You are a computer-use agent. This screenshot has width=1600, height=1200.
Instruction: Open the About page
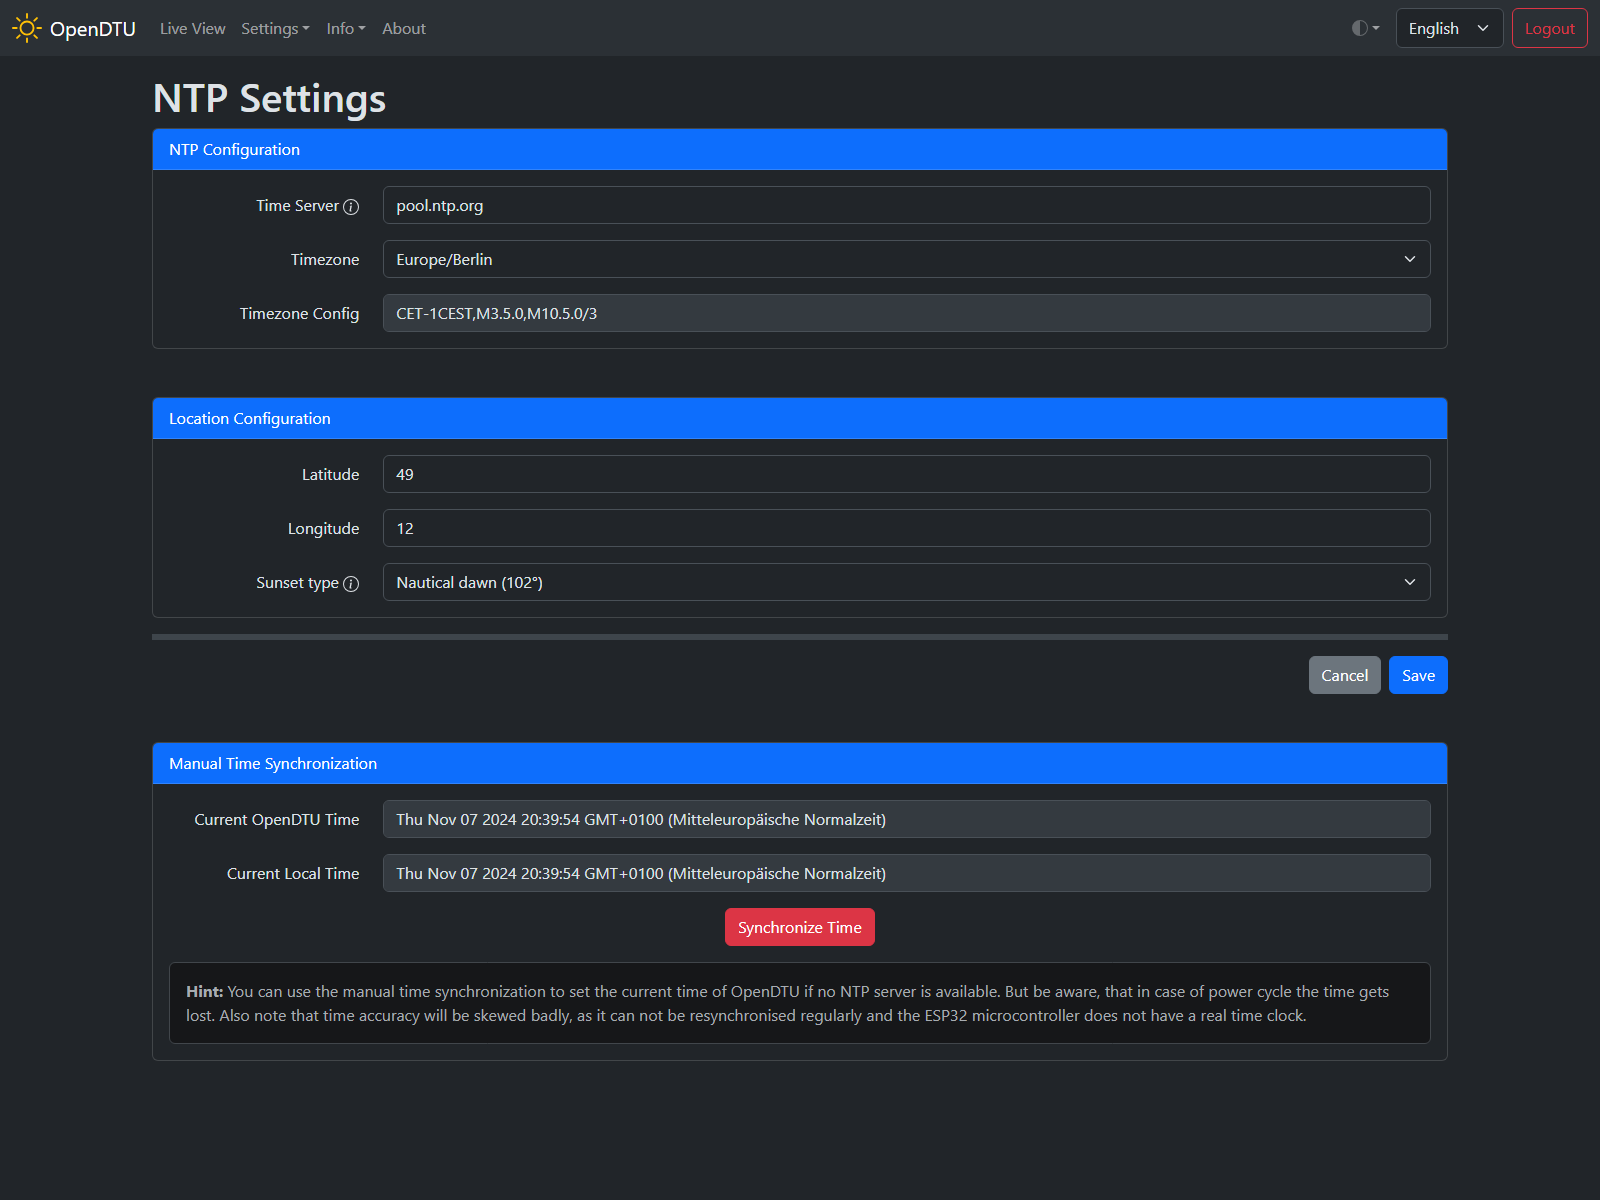click(403, 28)
